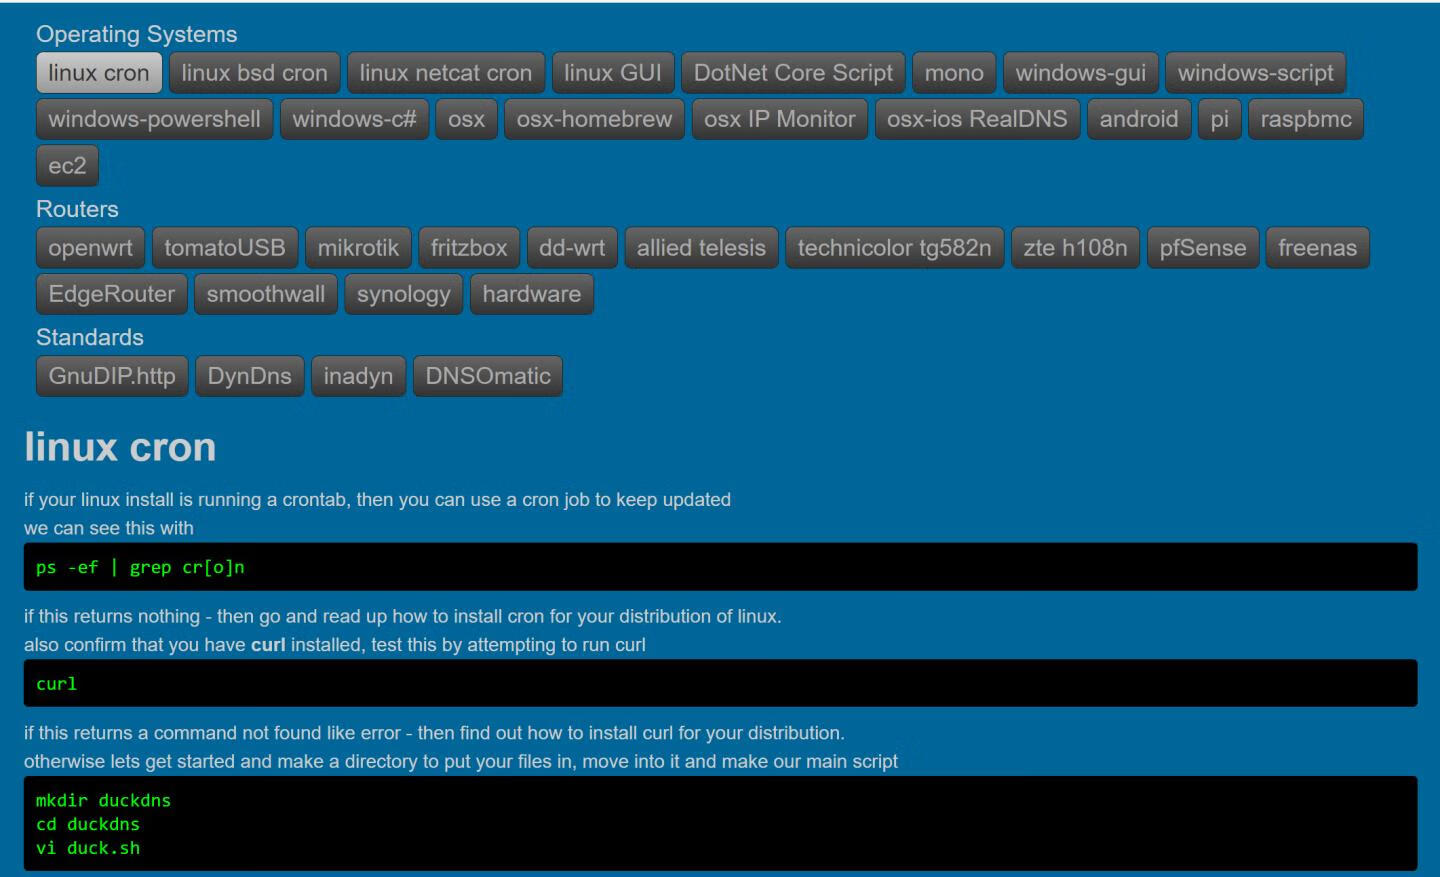Image resolution: width=1440 pixels, height=877 pixels.
Task: Open the dd-wrt router instructions
Action: [571, 248]
